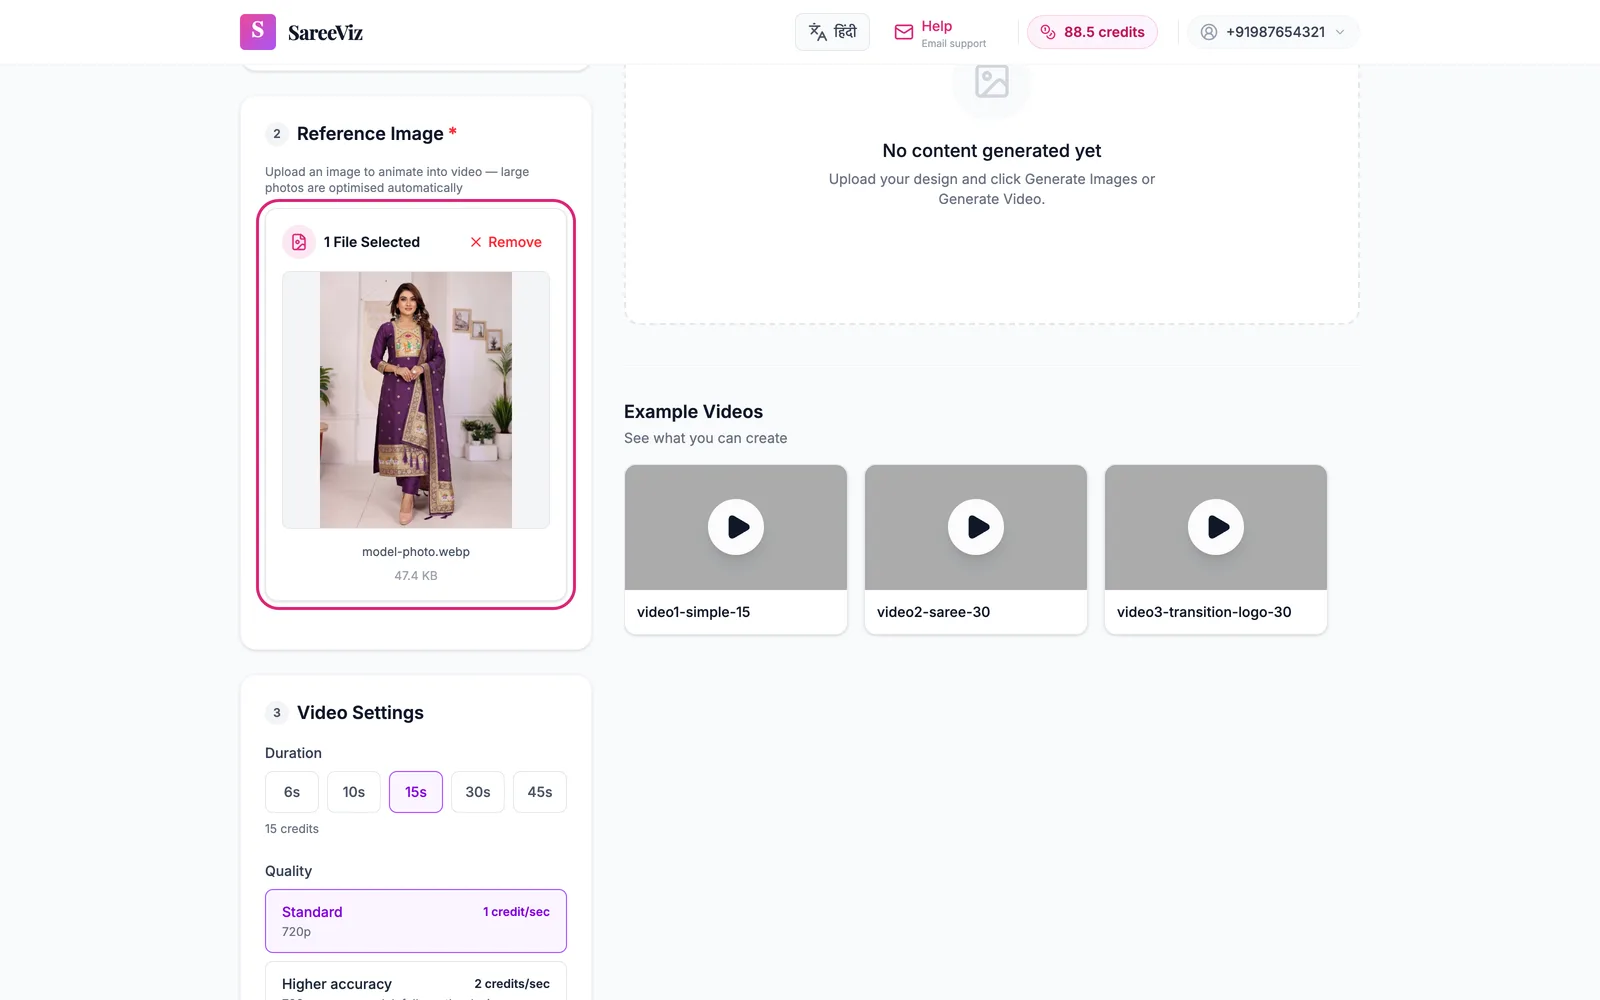Click the 1 credit/sec rate label

pyautogui.click(x=516, y=912)
